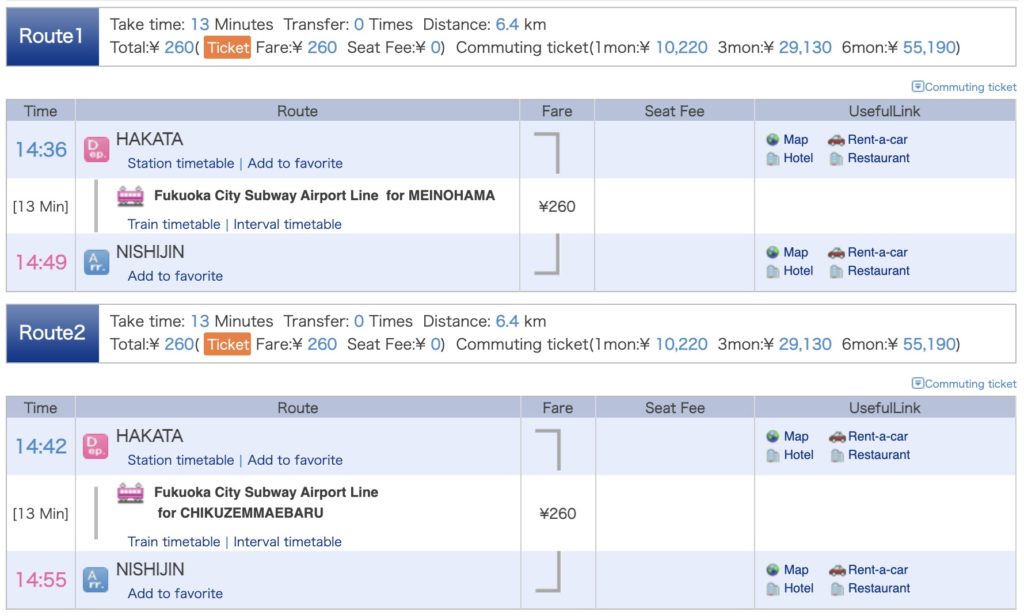Image resolution: width=1024 pixels, height=616 pixels.
Task: Expand Commuting ticket under Route1
Action: (964, 87)
